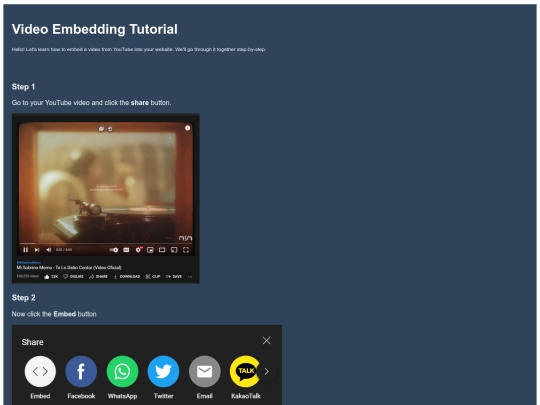This screenshot has height=405, width=540.
Task: Open the more actions ellipsis under video
Action: tap(190, 277)
